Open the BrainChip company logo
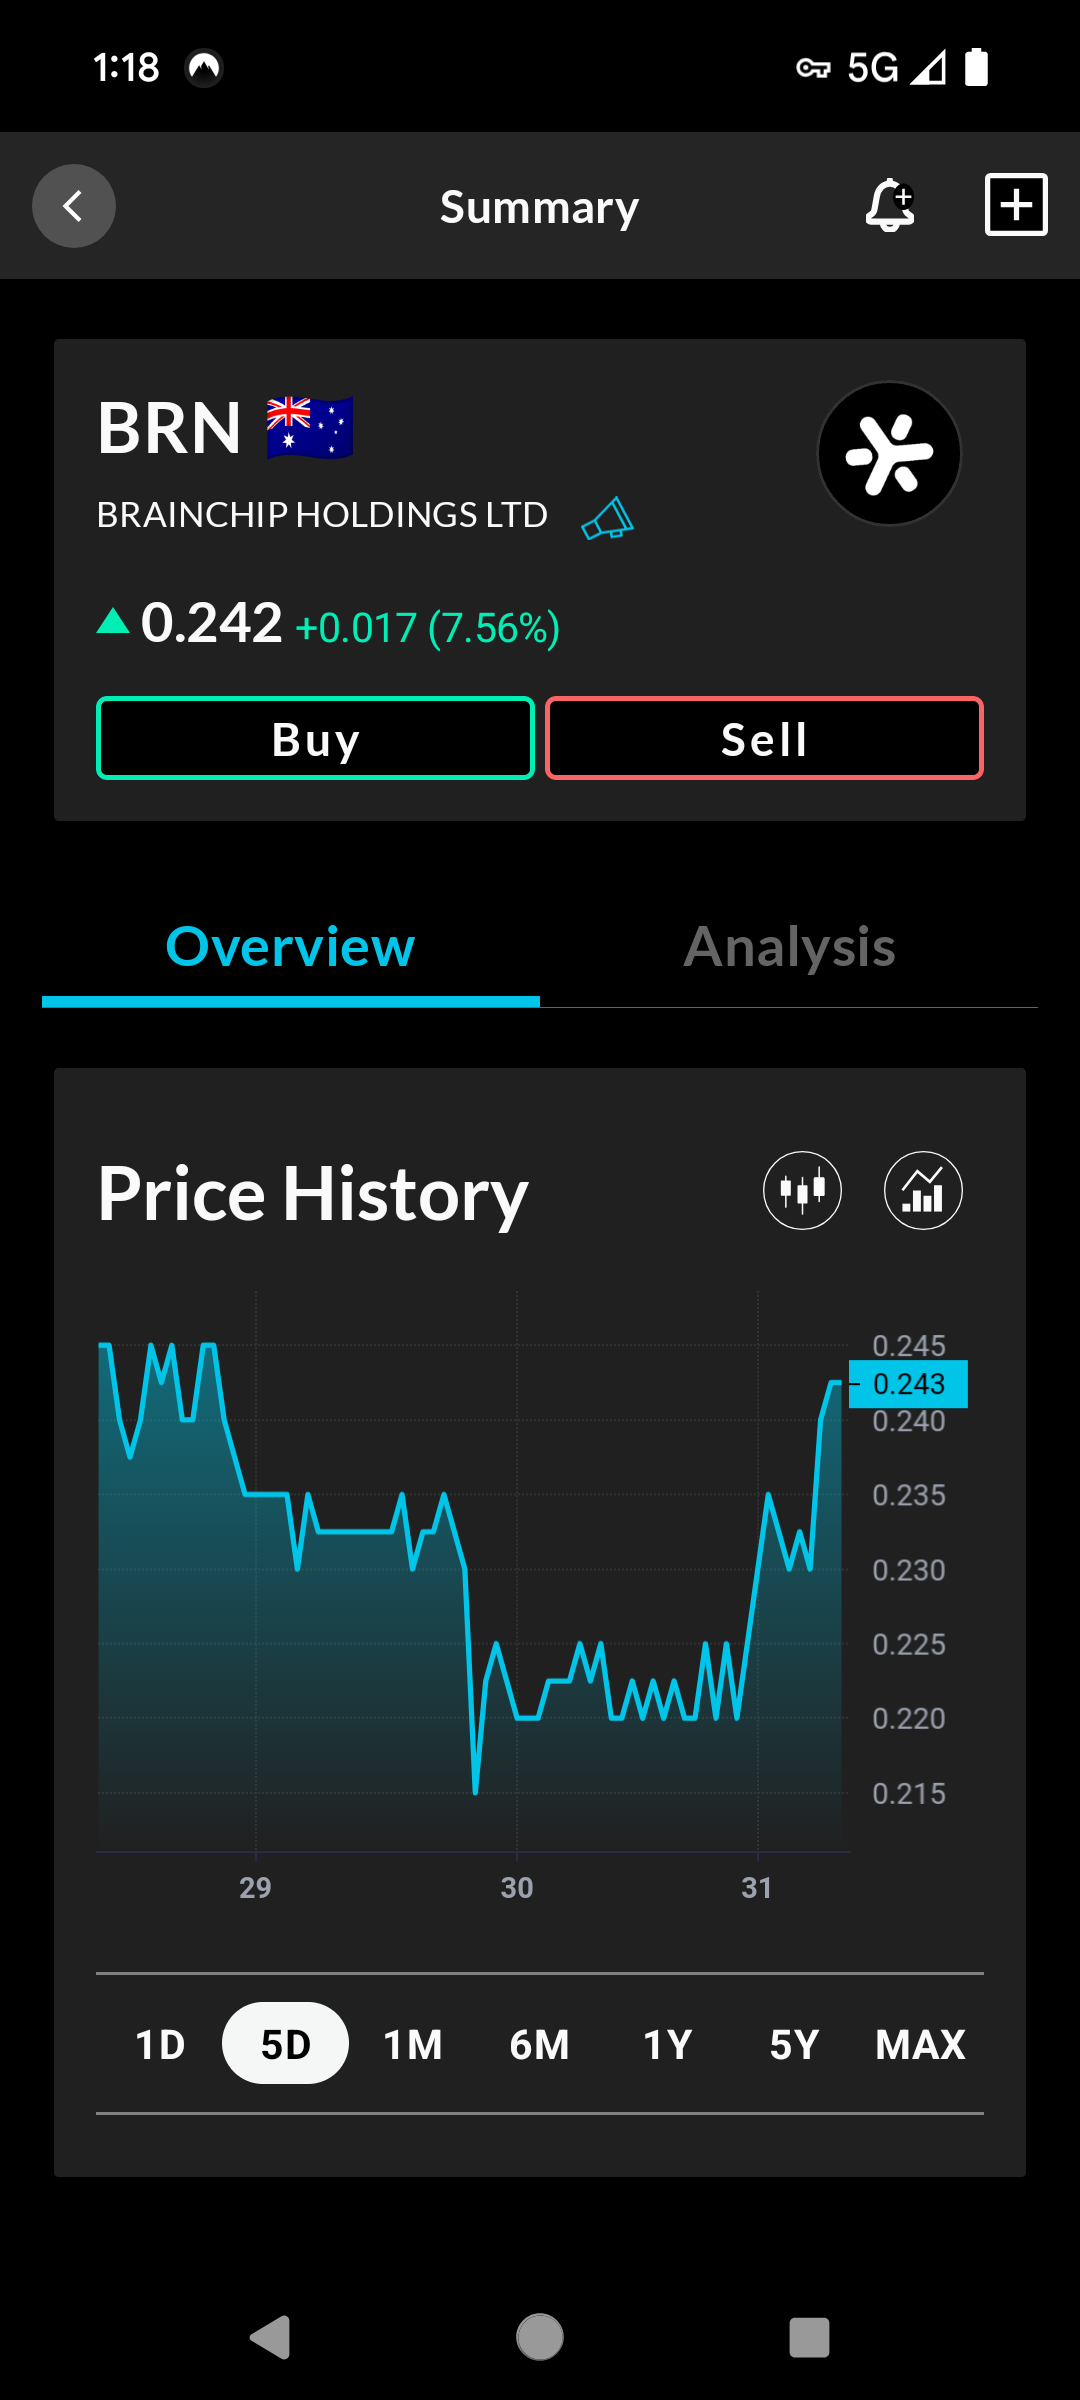The height and width of the screenshot is (2400, 1080). click(x=889, y=453)
